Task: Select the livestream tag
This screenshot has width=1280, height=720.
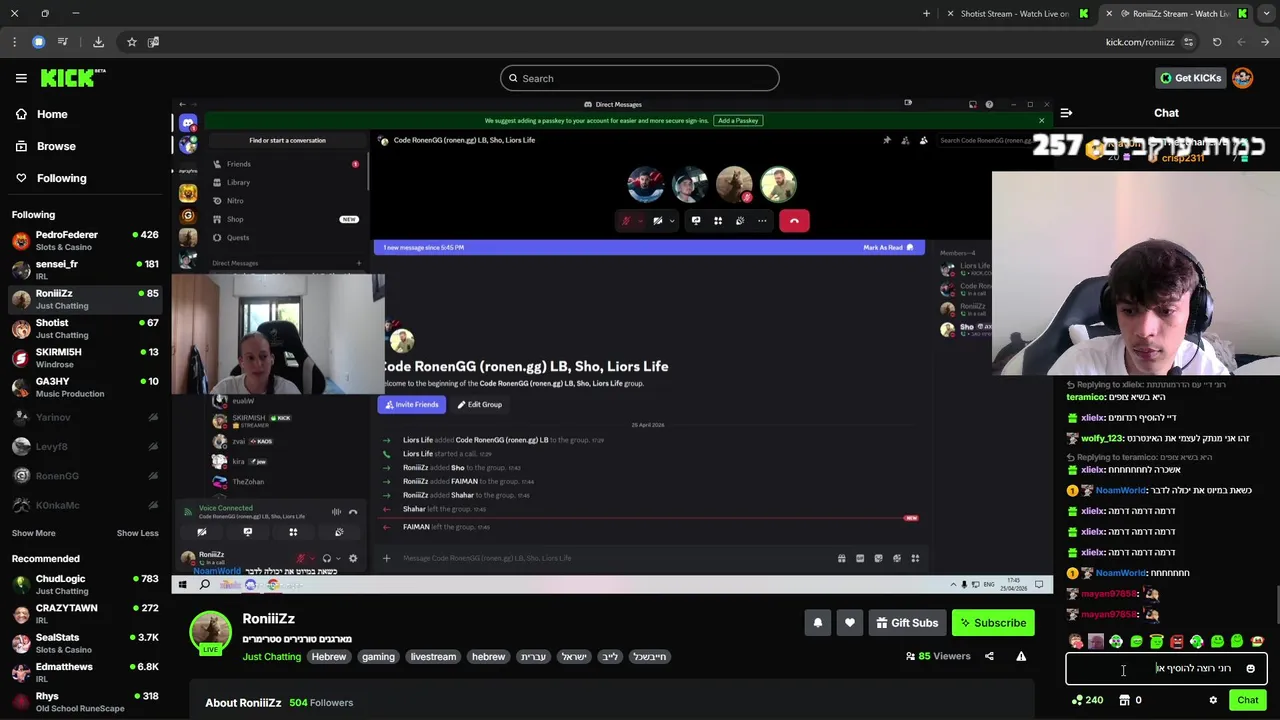Action: [x=433, y=657]
